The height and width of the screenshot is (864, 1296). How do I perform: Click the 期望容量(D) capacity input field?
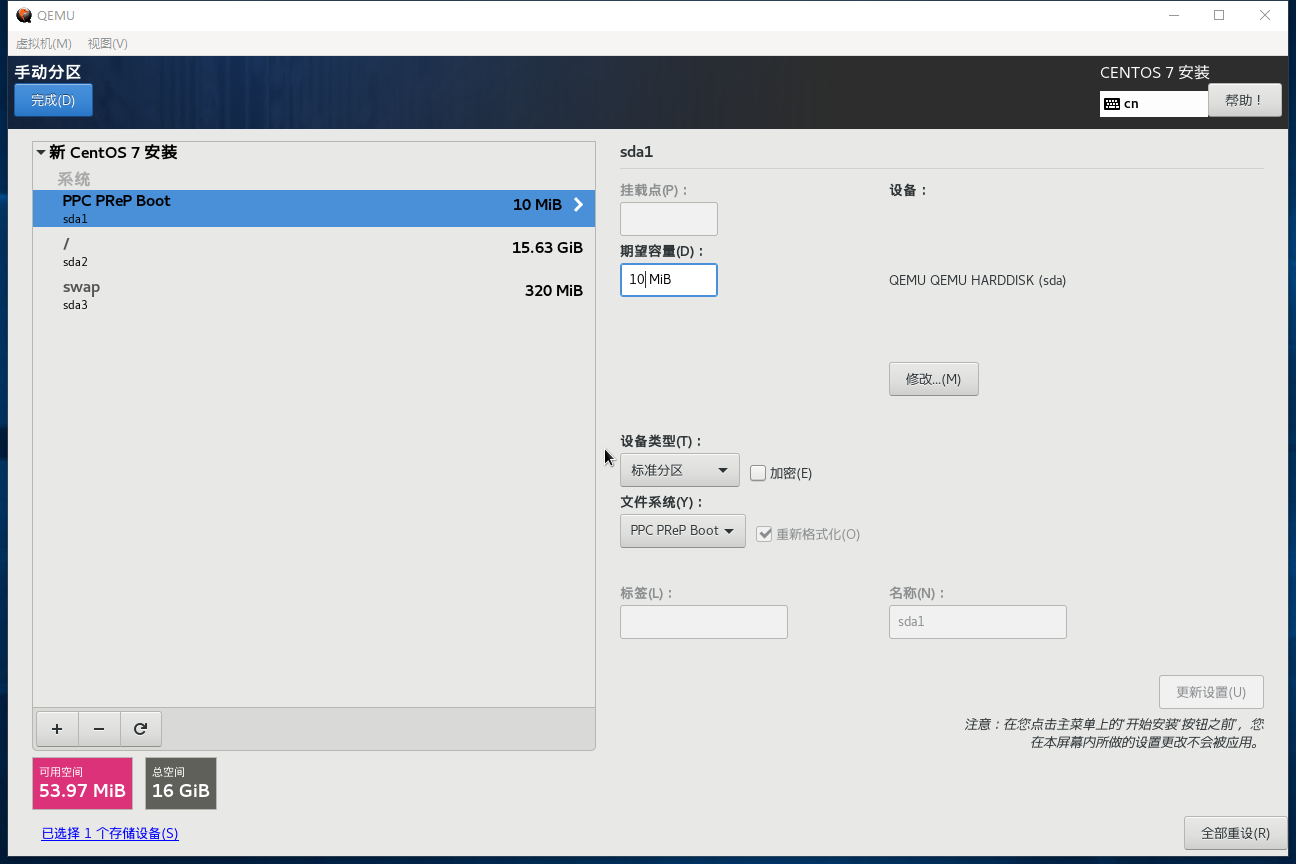pos(669,280)
